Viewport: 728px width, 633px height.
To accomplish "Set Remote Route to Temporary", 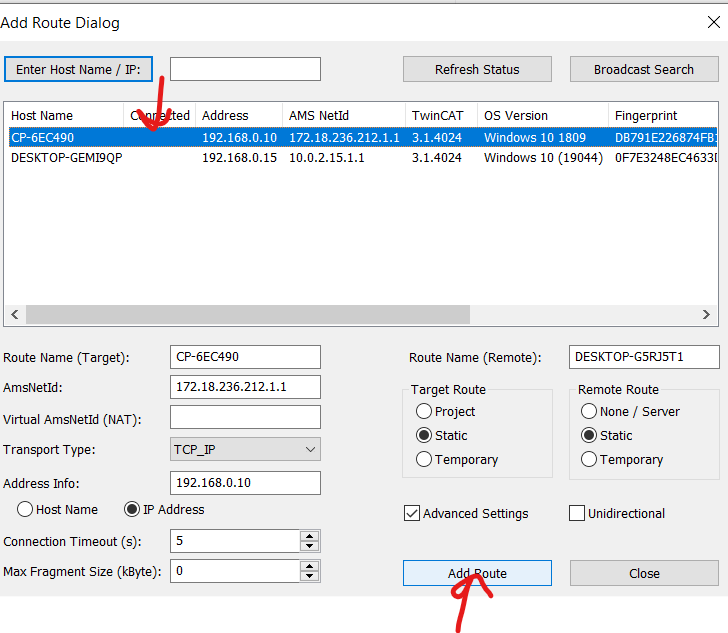I will pyautogui.click(x=589, y=459).
